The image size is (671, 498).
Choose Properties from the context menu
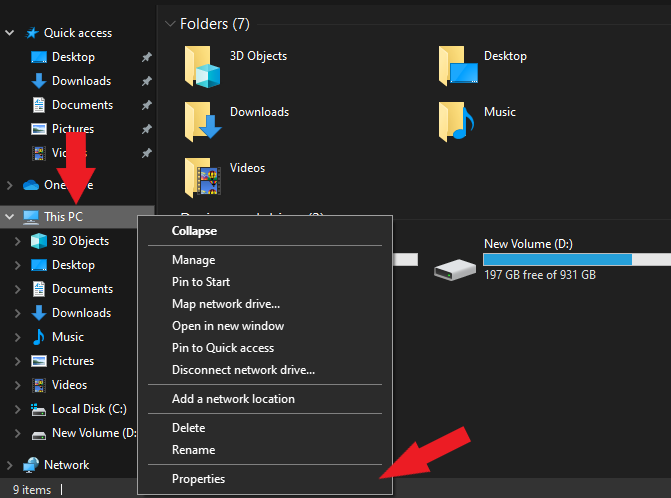[x=198, y=479]
